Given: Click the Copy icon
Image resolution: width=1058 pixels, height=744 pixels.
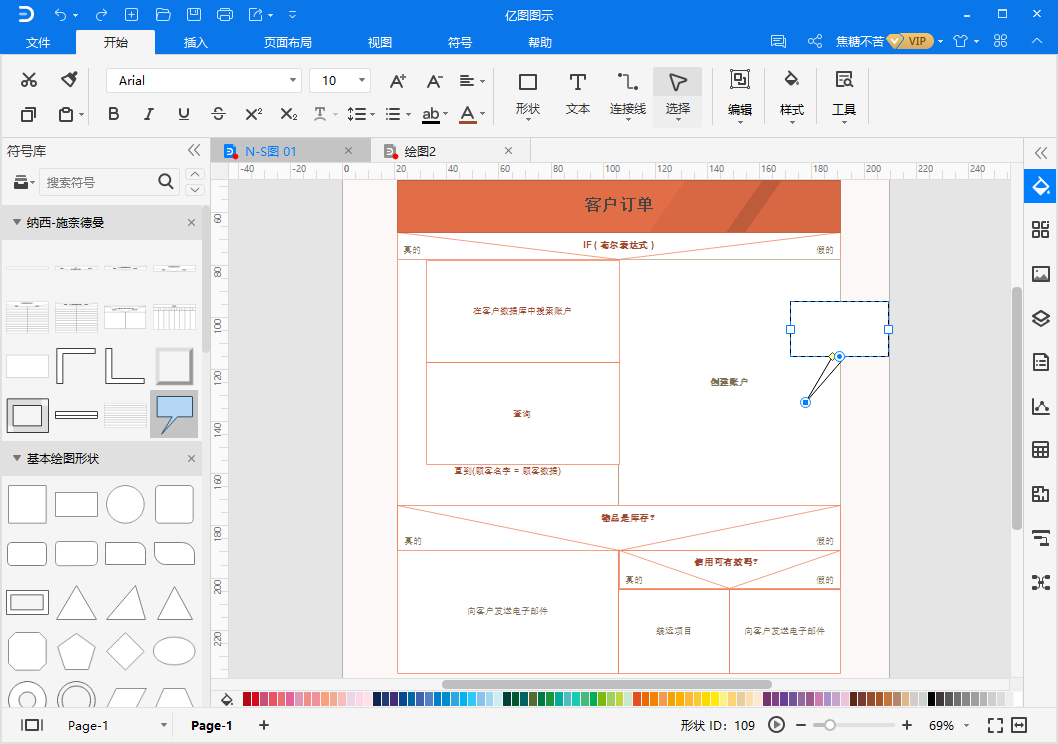Looking at the screenshot, I should (28, 114).
